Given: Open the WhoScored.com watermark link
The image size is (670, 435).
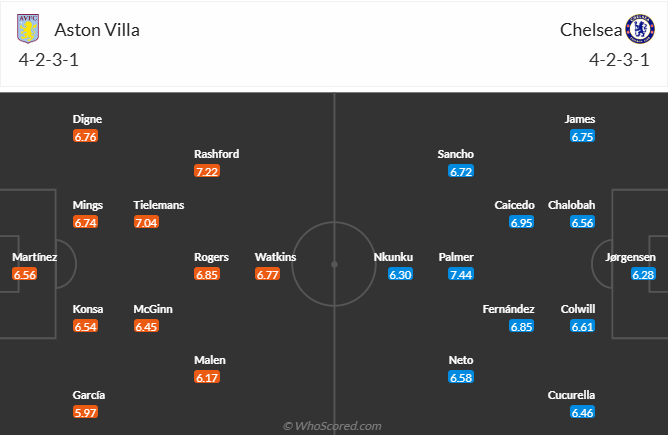Looking at the screenshot, I should (x=332, y=426).
